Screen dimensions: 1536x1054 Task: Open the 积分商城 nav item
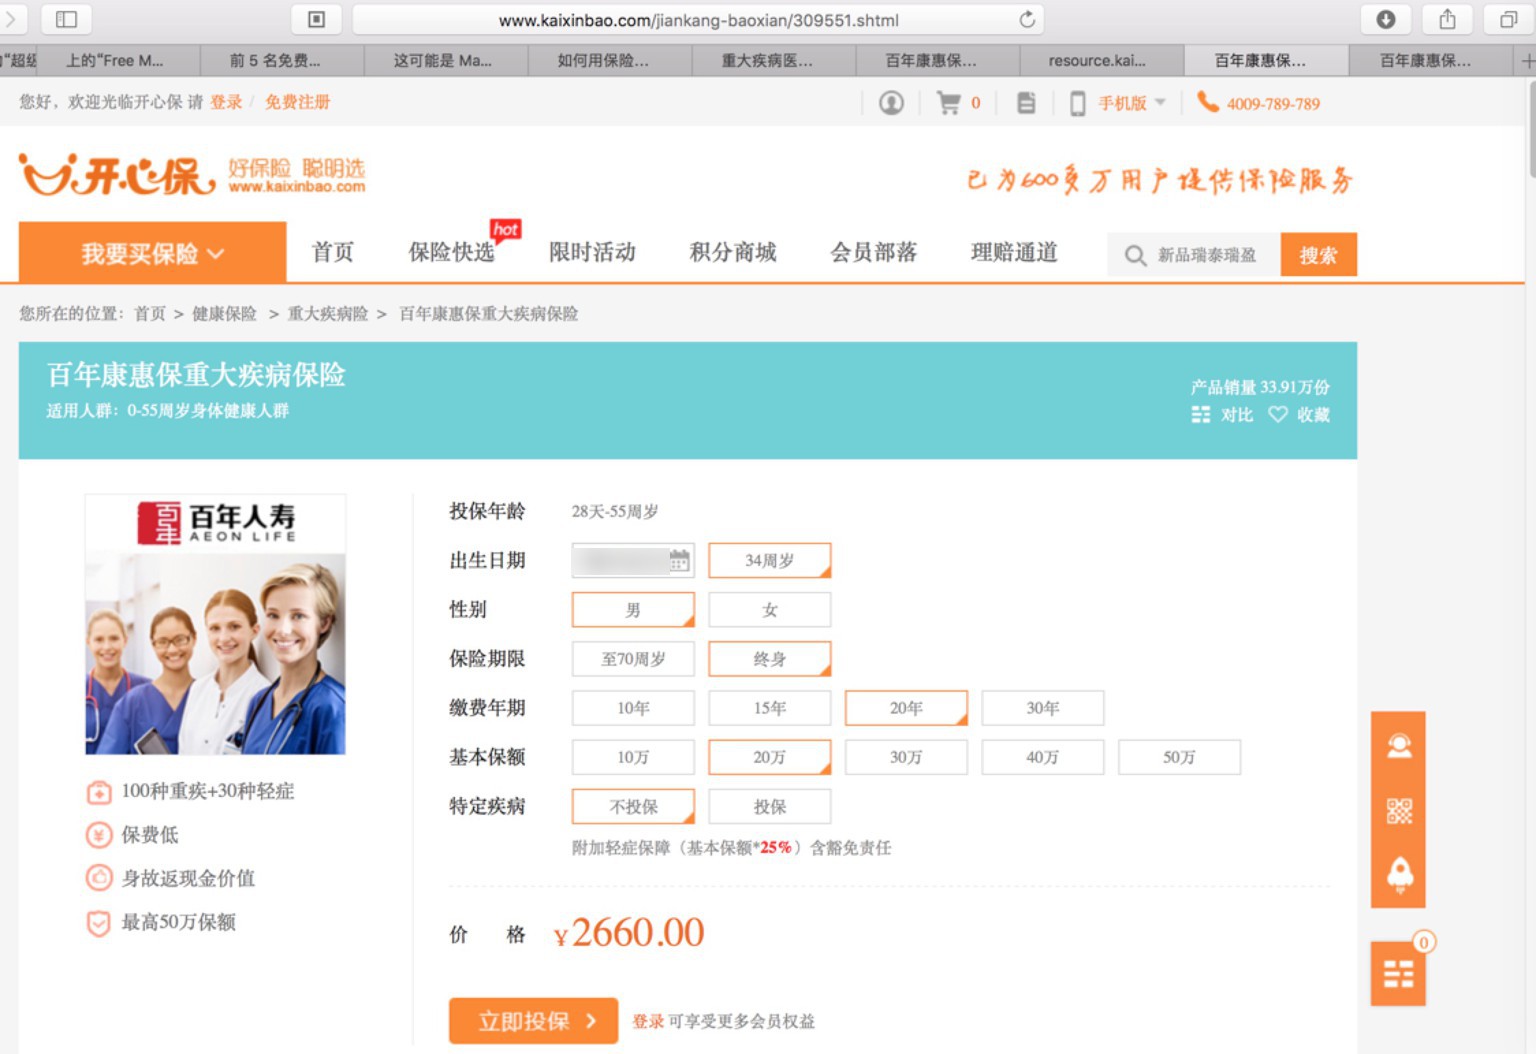click(x=733, y=252)
